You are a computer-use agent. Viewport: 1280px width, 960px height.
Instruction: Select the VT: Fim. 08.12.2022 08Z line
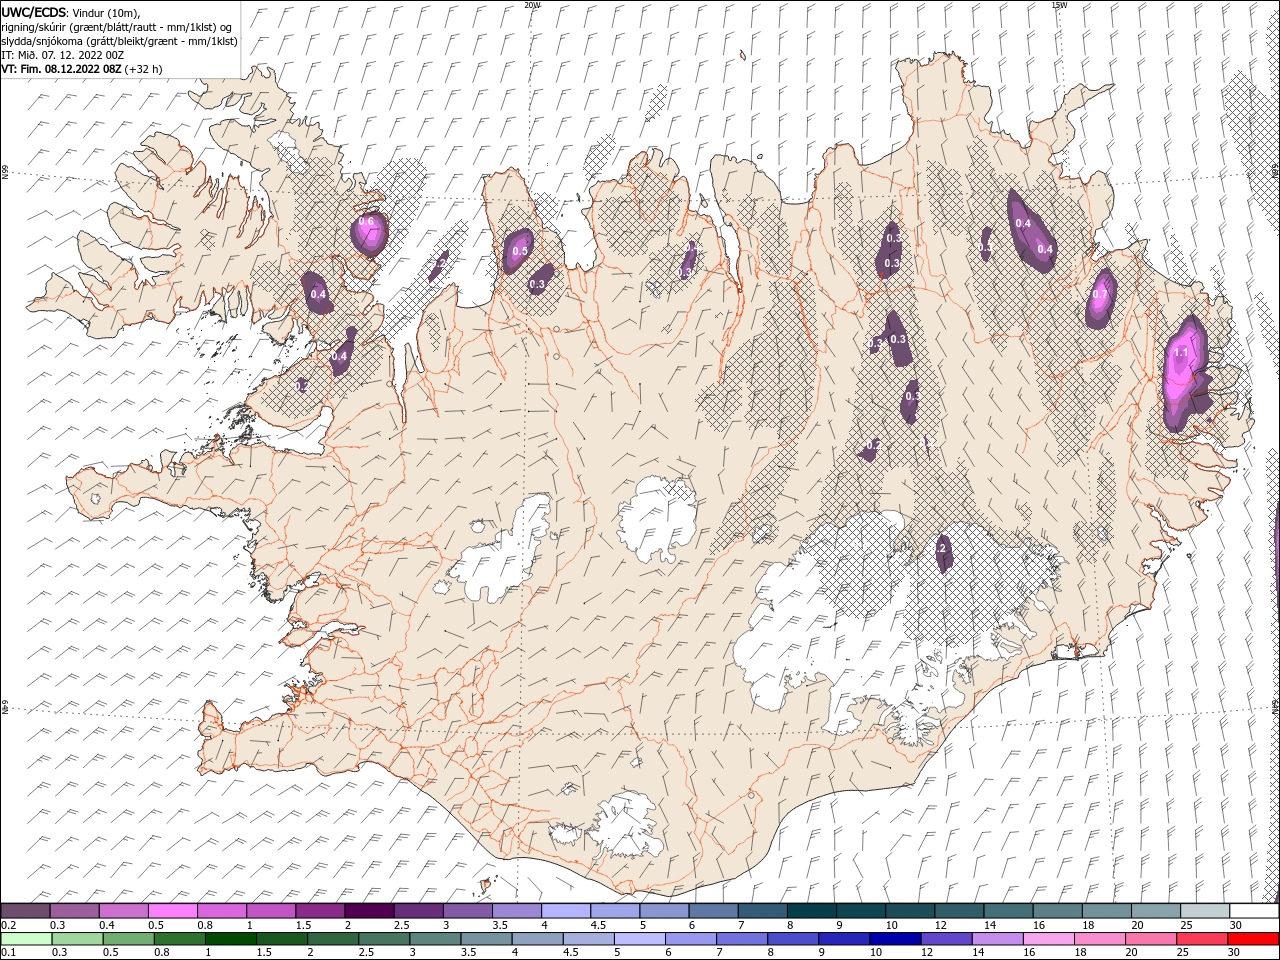[x=82, y=69]
